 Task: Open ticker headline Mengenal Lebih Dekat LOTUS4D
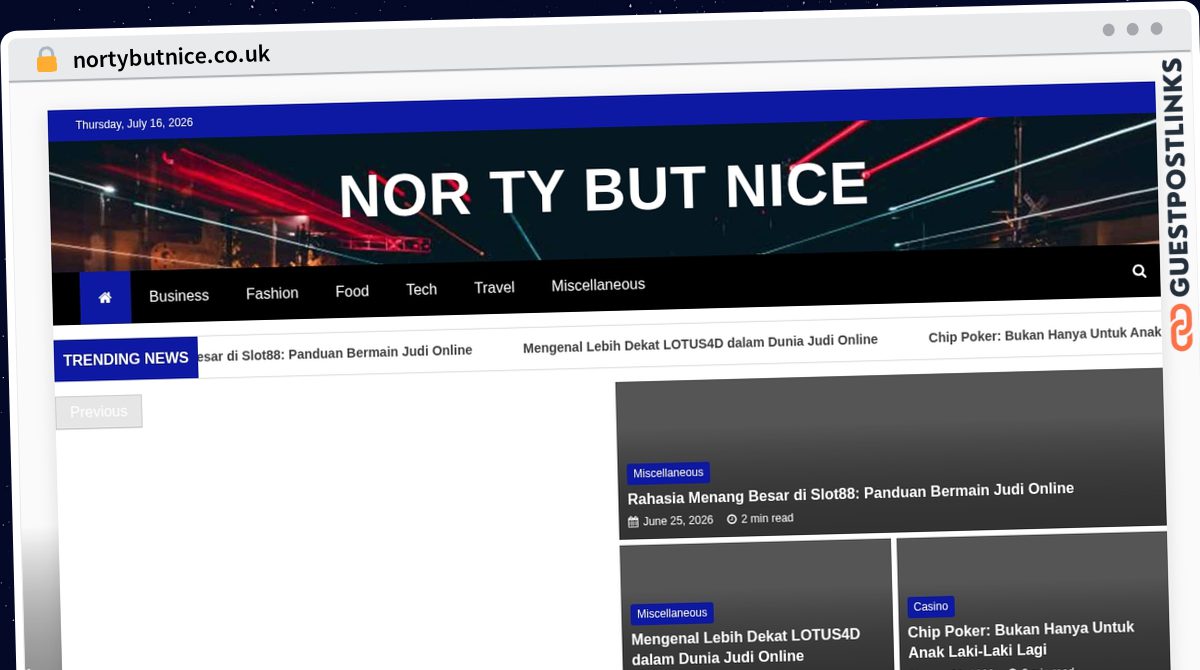pos(700,342)
